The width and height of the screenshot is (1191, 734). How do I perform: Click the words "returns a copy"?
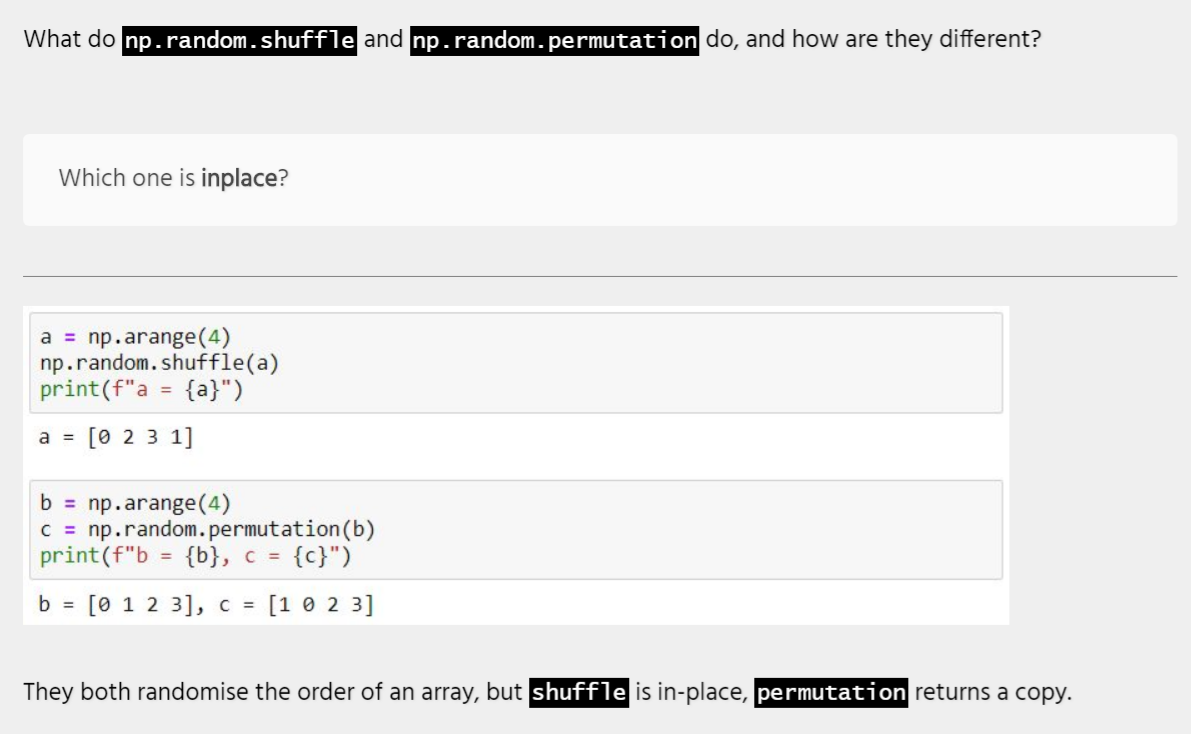[991, 691]
